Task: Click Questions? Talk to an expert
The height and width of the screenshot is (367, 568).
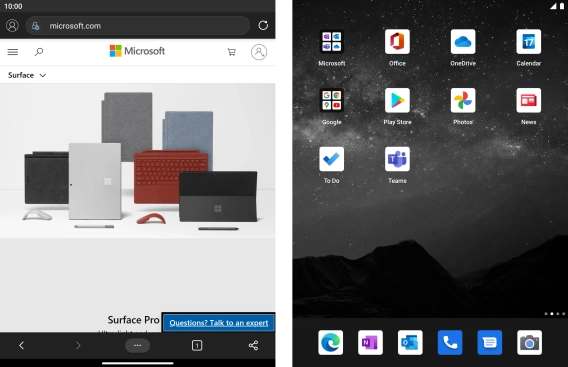Action: pyautogui.click(x=218, y=323)
